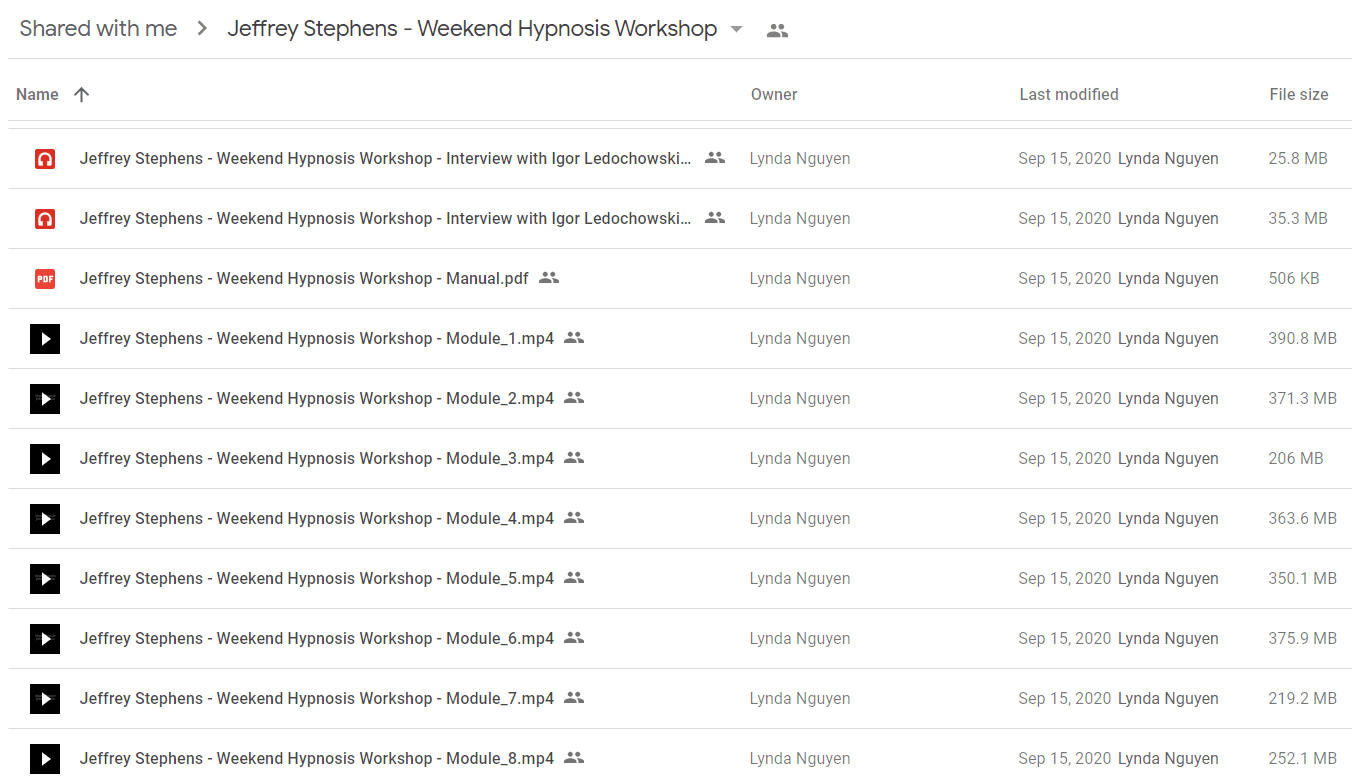
Task: Click modifier Lynda Nguyen beside date in Module_7.mp4 row
Action: (x=1168, y=699)
